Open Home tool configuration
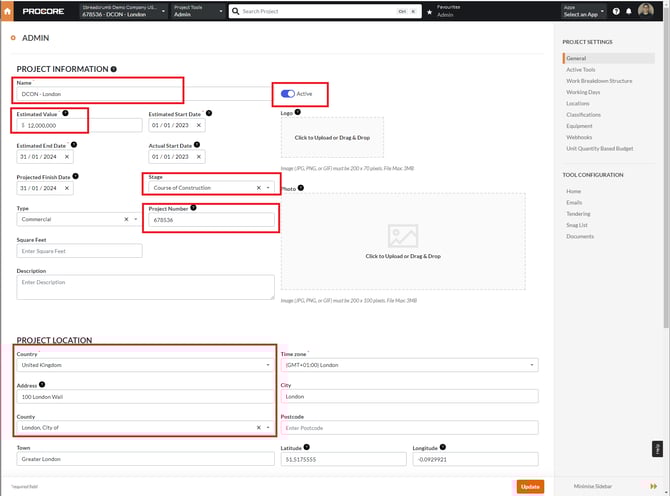Screen dimensions: 670x496 point(573,191)
